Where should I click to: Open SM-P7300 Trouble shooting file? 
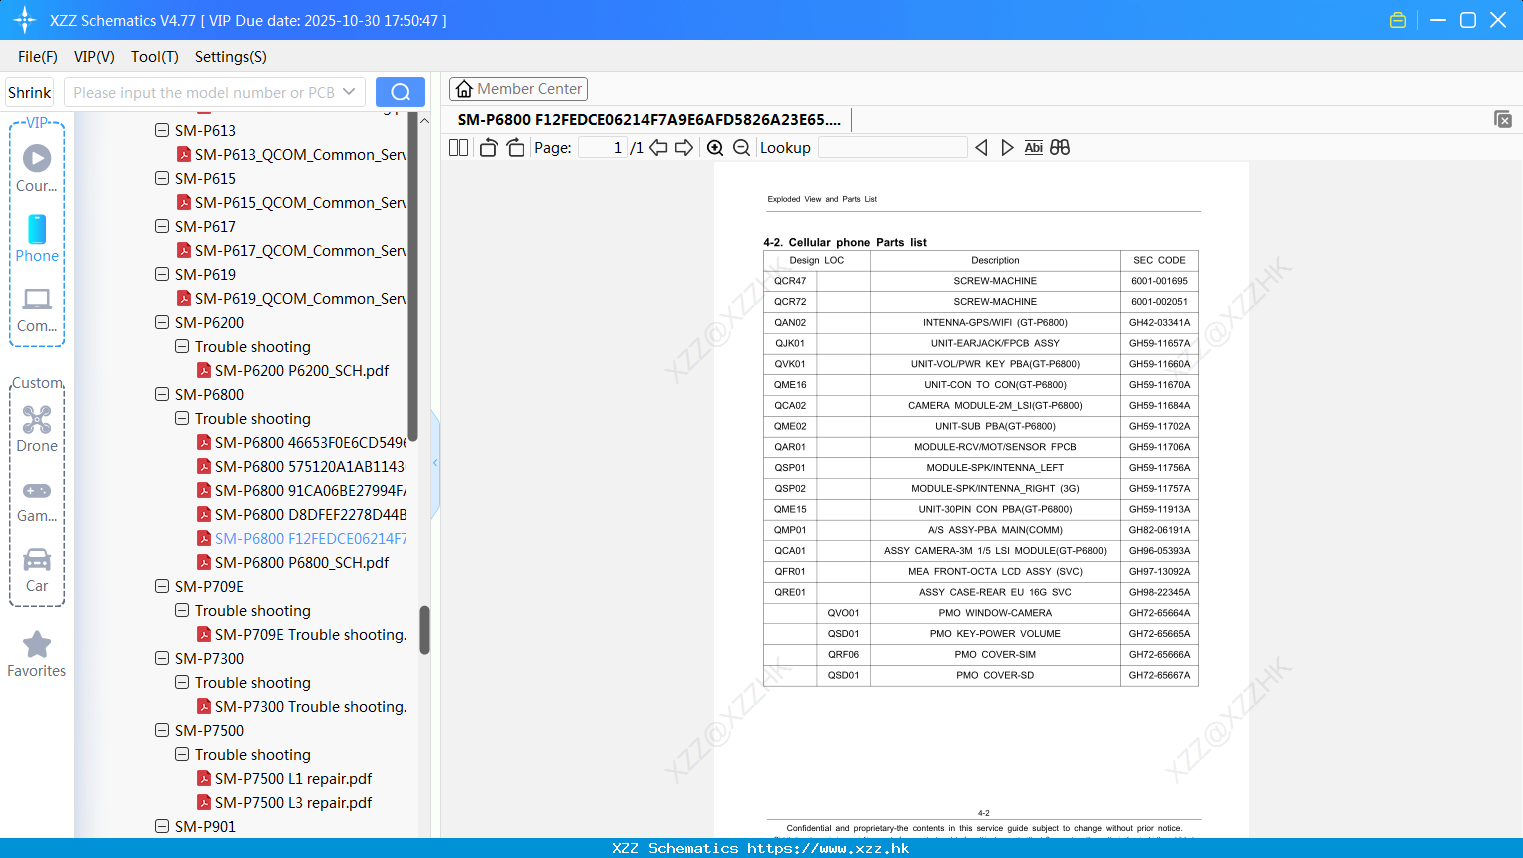point(301,706)
